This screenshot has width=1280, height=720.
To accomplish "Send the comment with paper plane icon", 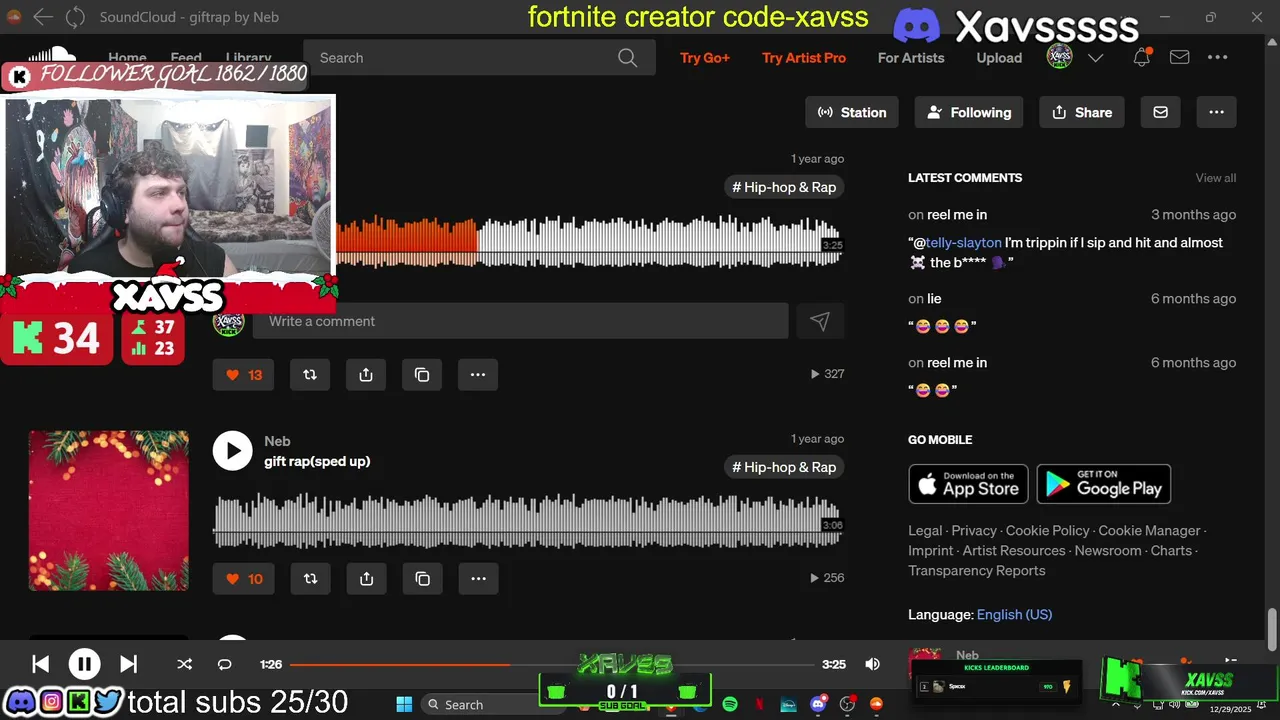I will click(820, 321).
